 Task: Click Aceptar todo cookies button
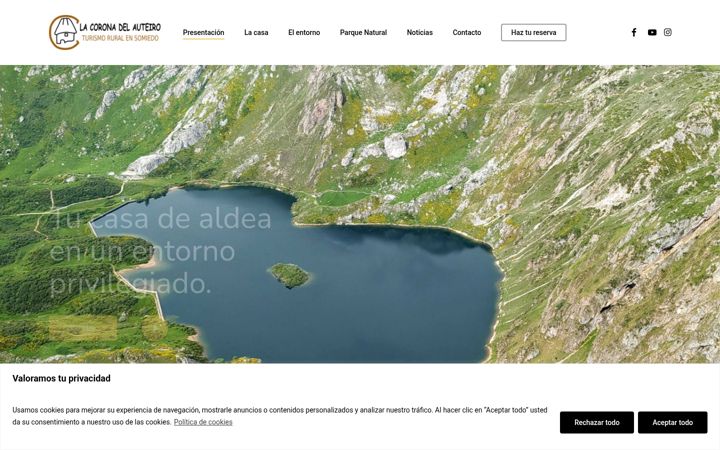[672, 422]
